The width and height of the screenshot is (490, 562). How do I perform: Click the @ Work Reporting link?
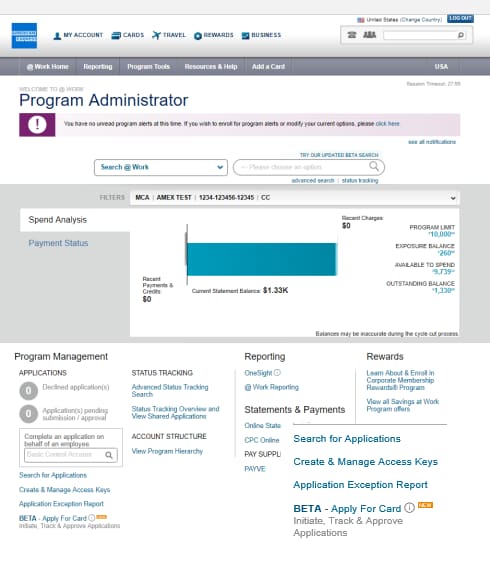click(271, 387)
